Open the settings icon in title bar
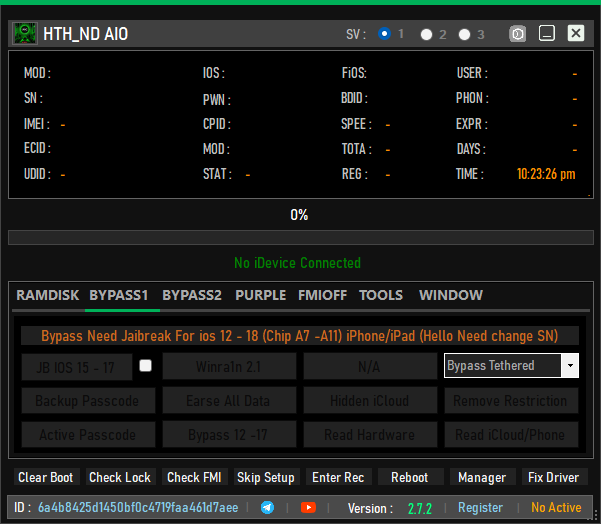The width and height of the screenshot is (601, 524). pos(518,34)
